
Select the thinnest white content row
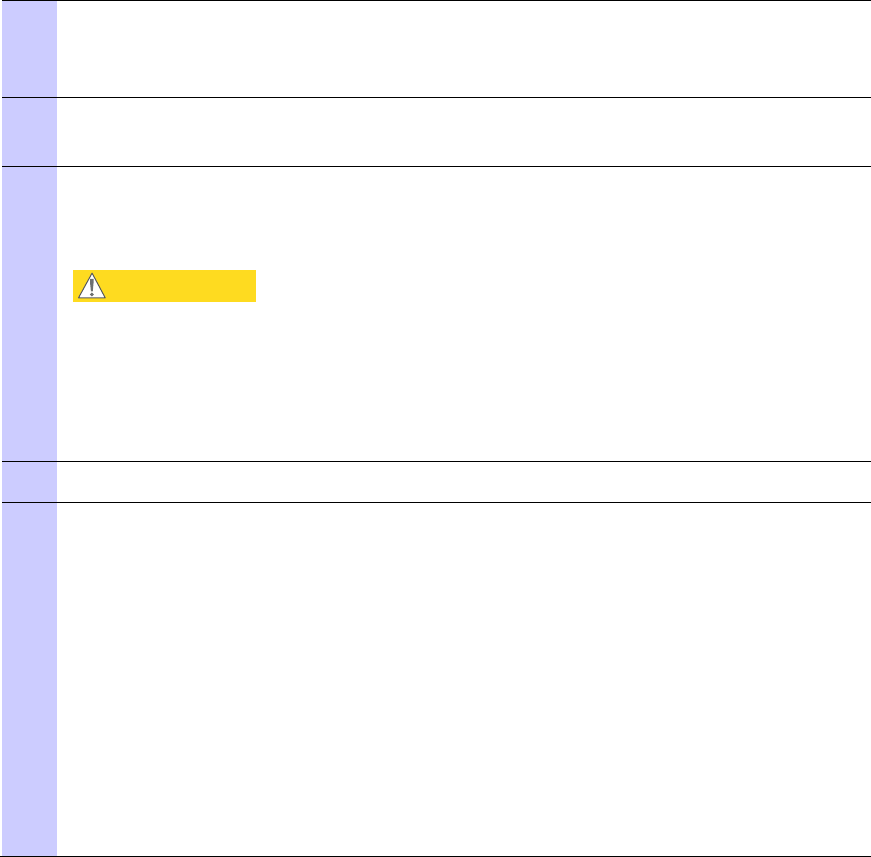click(x=464, y=482)
